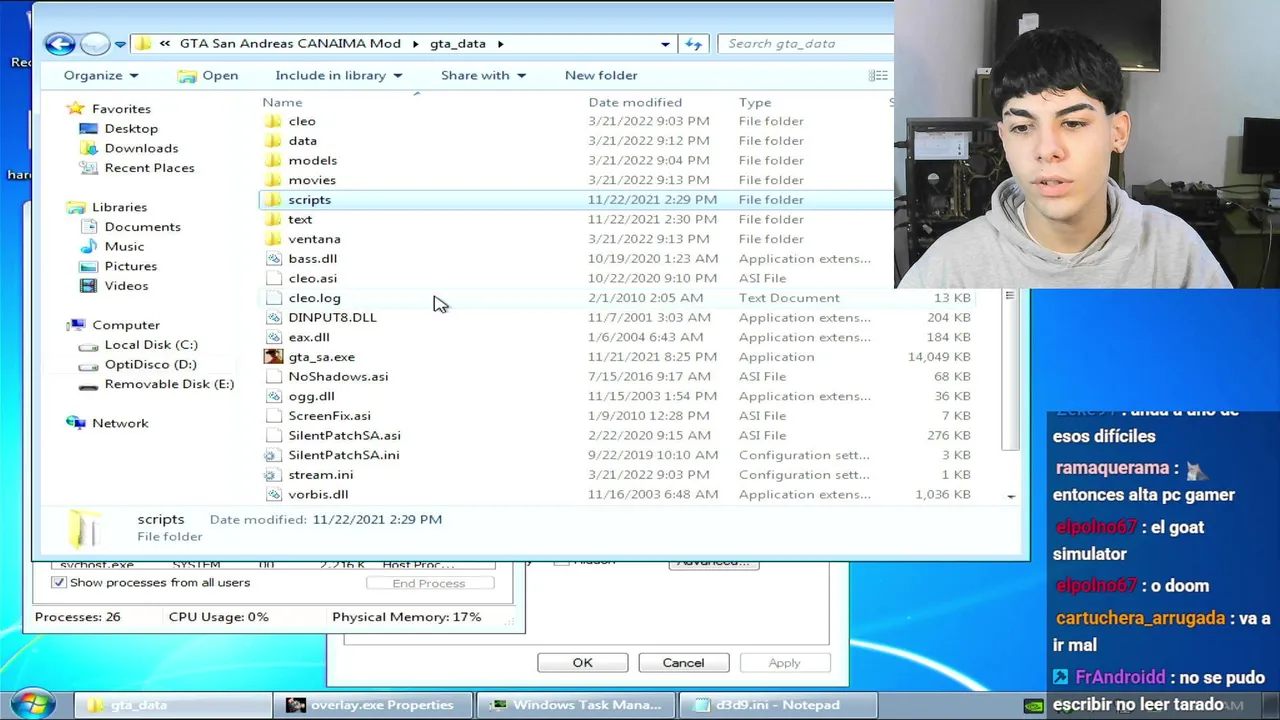Click OK in the properties dialog
The image size is (1280, 720).
tap(582, 663)
